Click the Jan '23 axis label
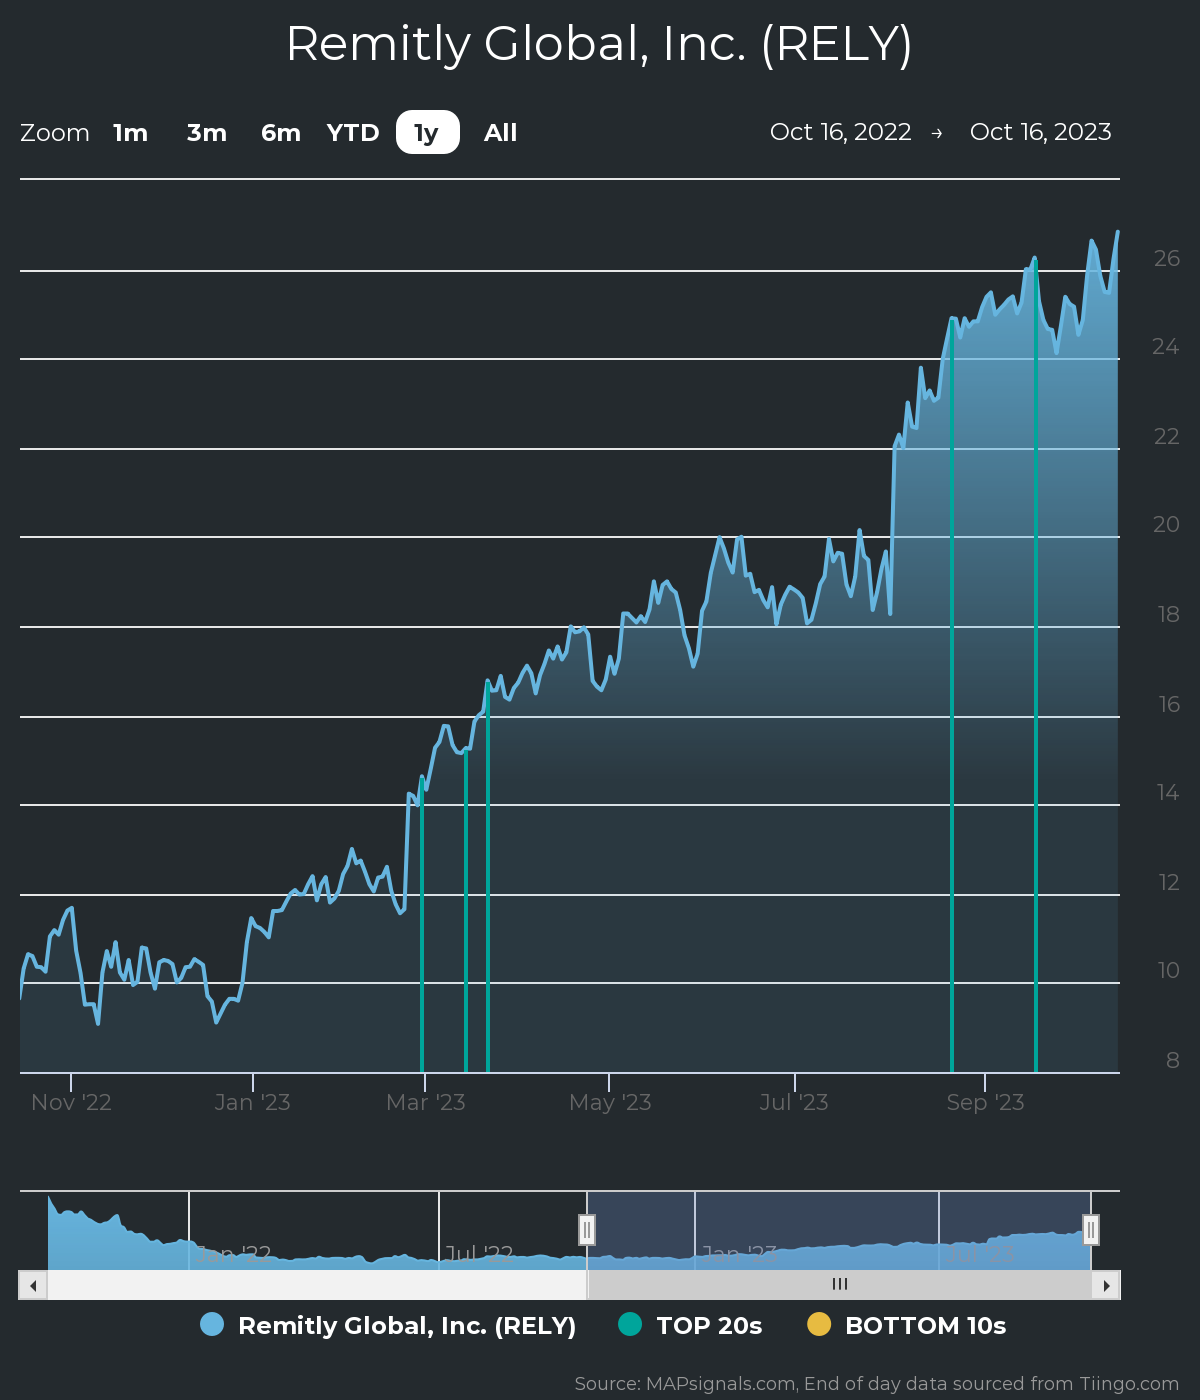This screenshot has height=1400, width=1200. click(253, 1102)
